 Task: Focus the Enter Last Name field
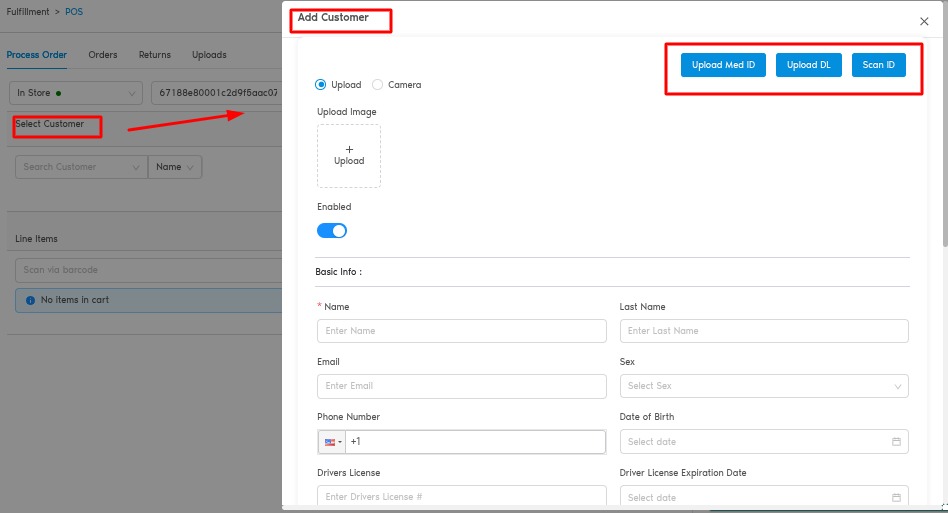pos(764,331)
